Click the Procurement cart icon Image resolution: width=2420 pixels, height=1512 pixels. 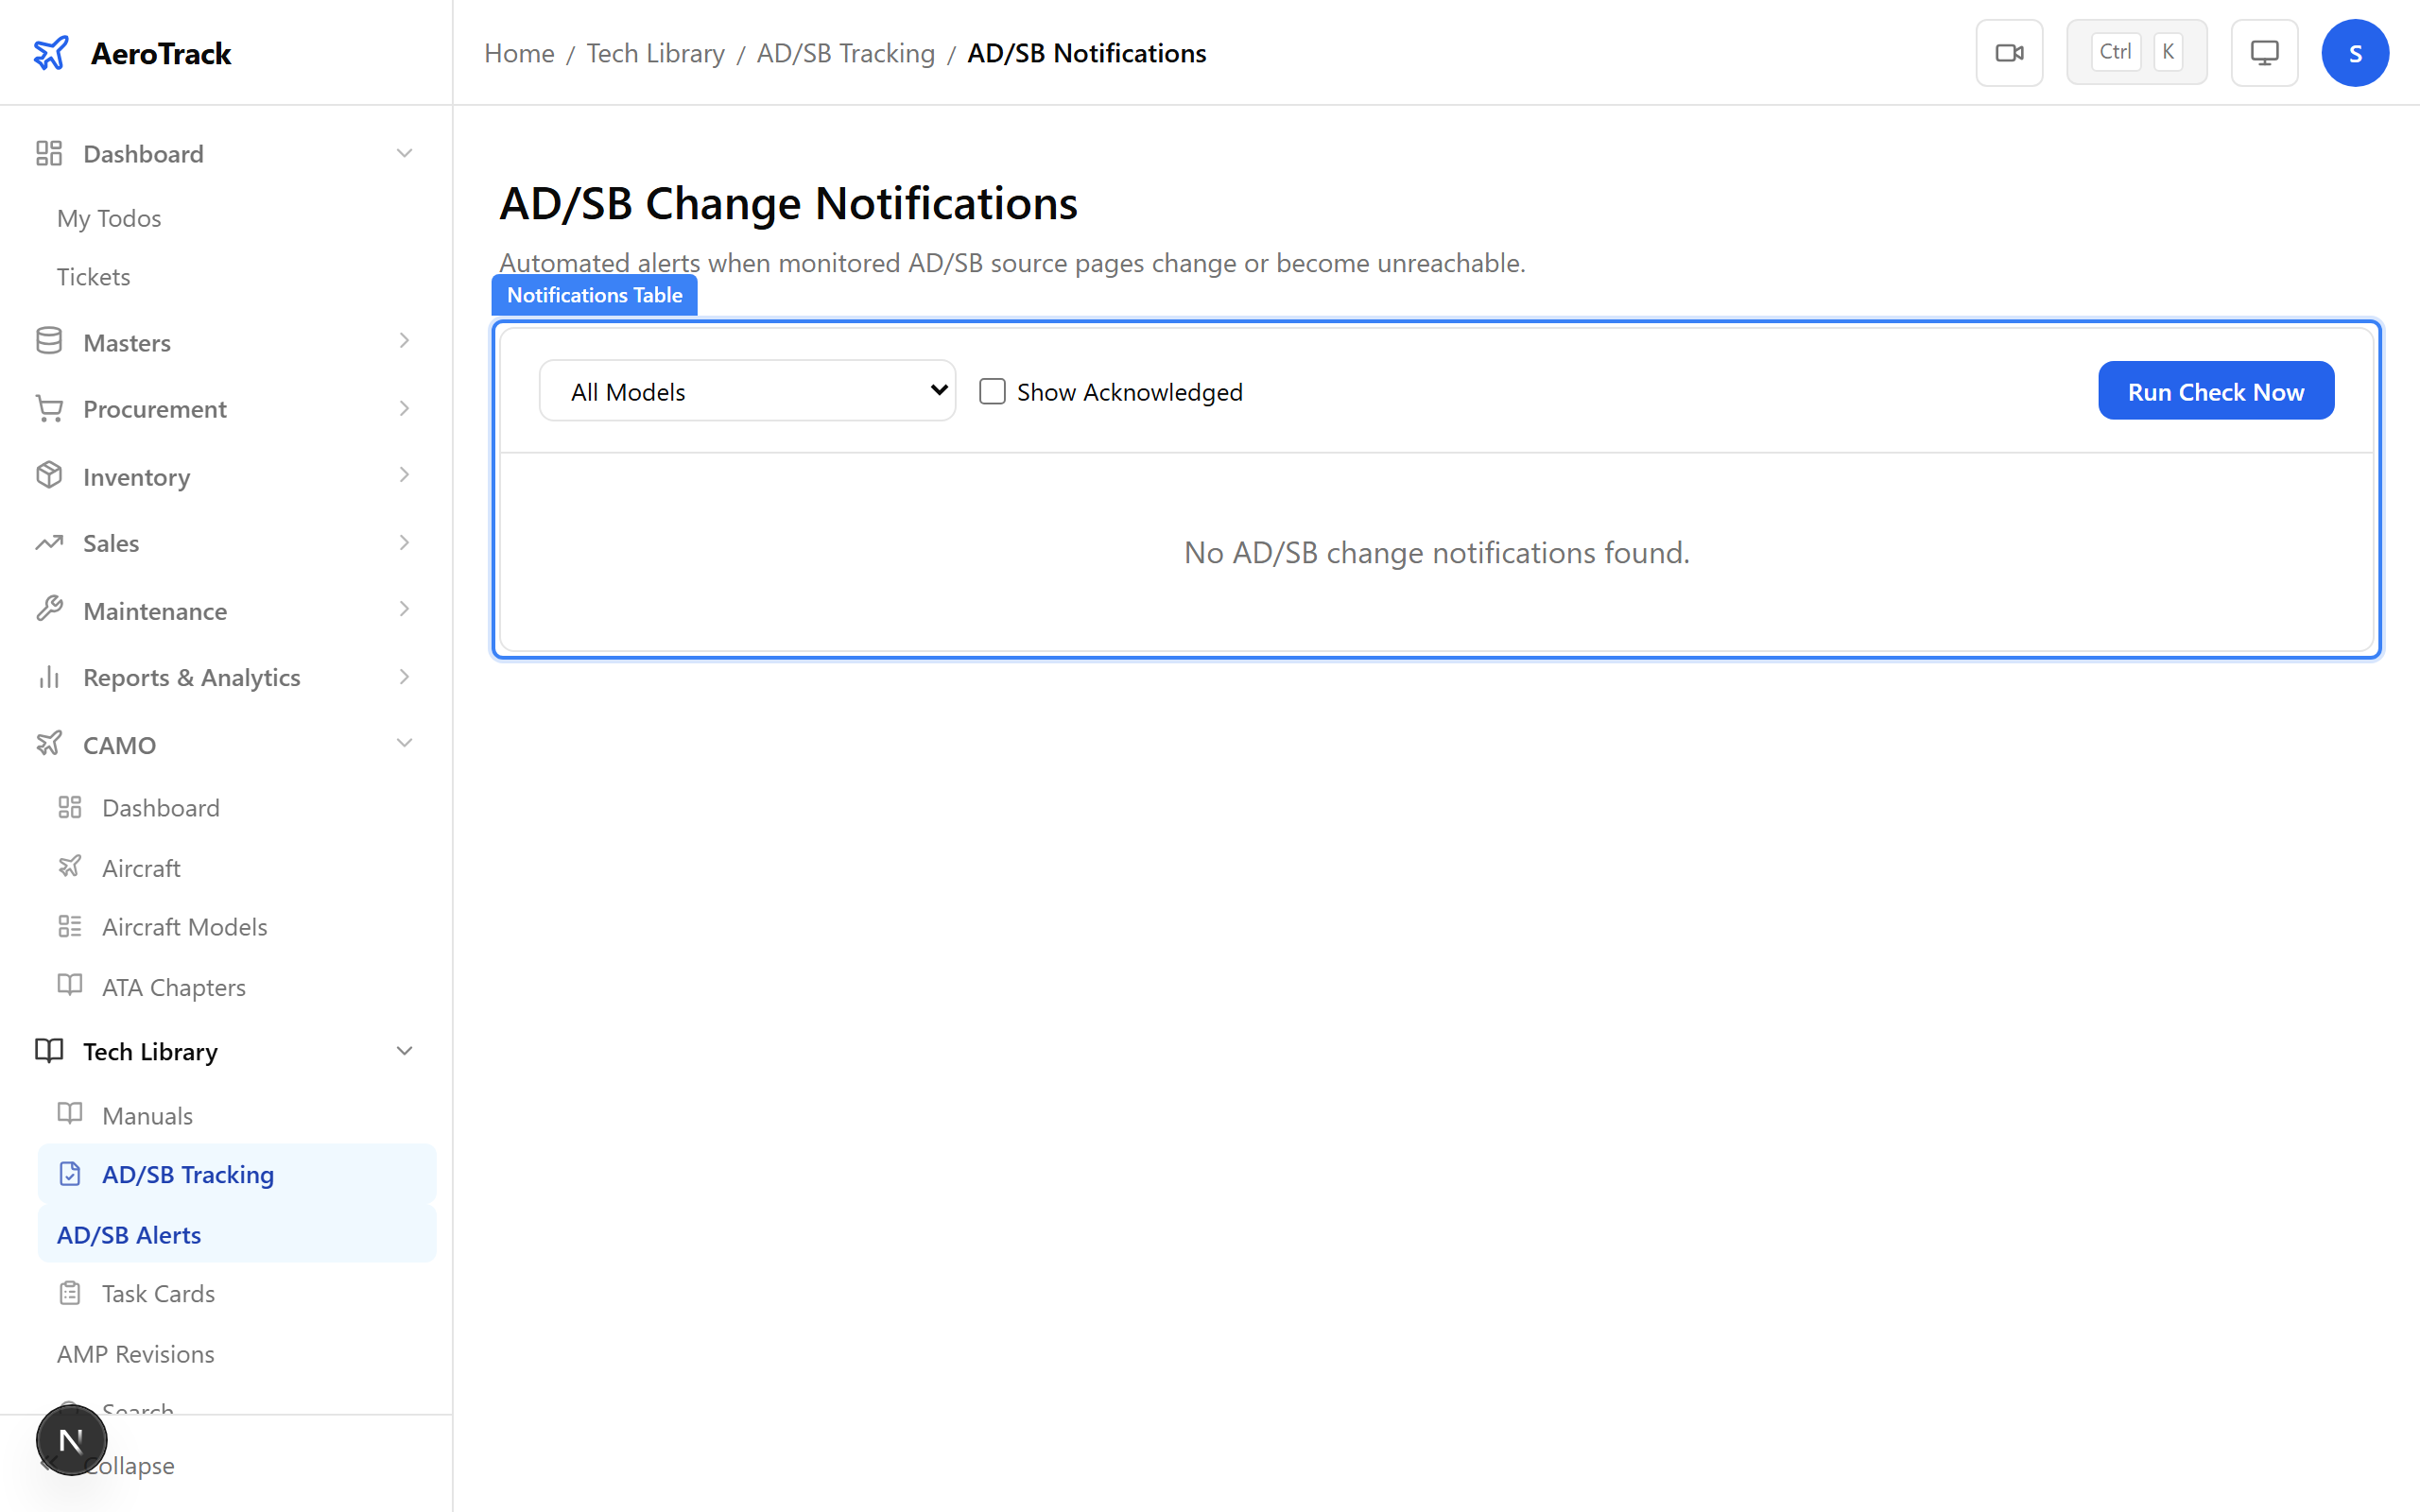click(49, 408)
